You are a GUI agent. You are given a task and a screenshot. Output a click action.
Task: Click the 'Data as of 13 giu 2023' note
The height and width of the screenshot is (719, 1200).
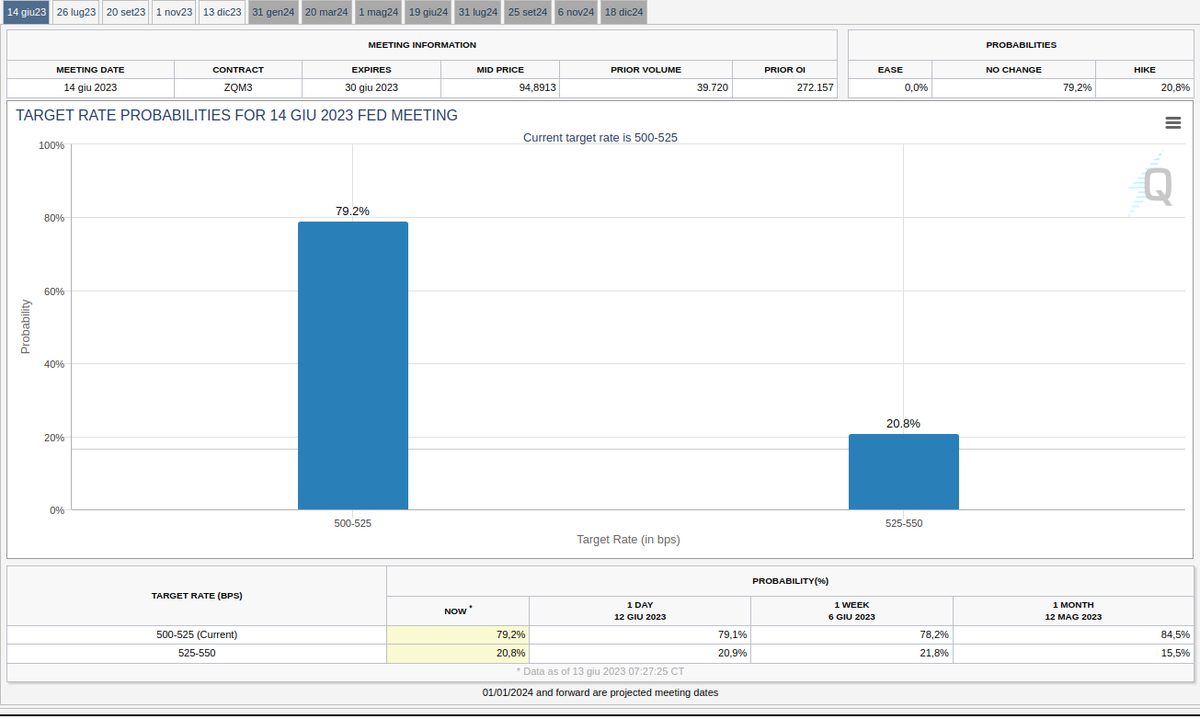[600, 671]
